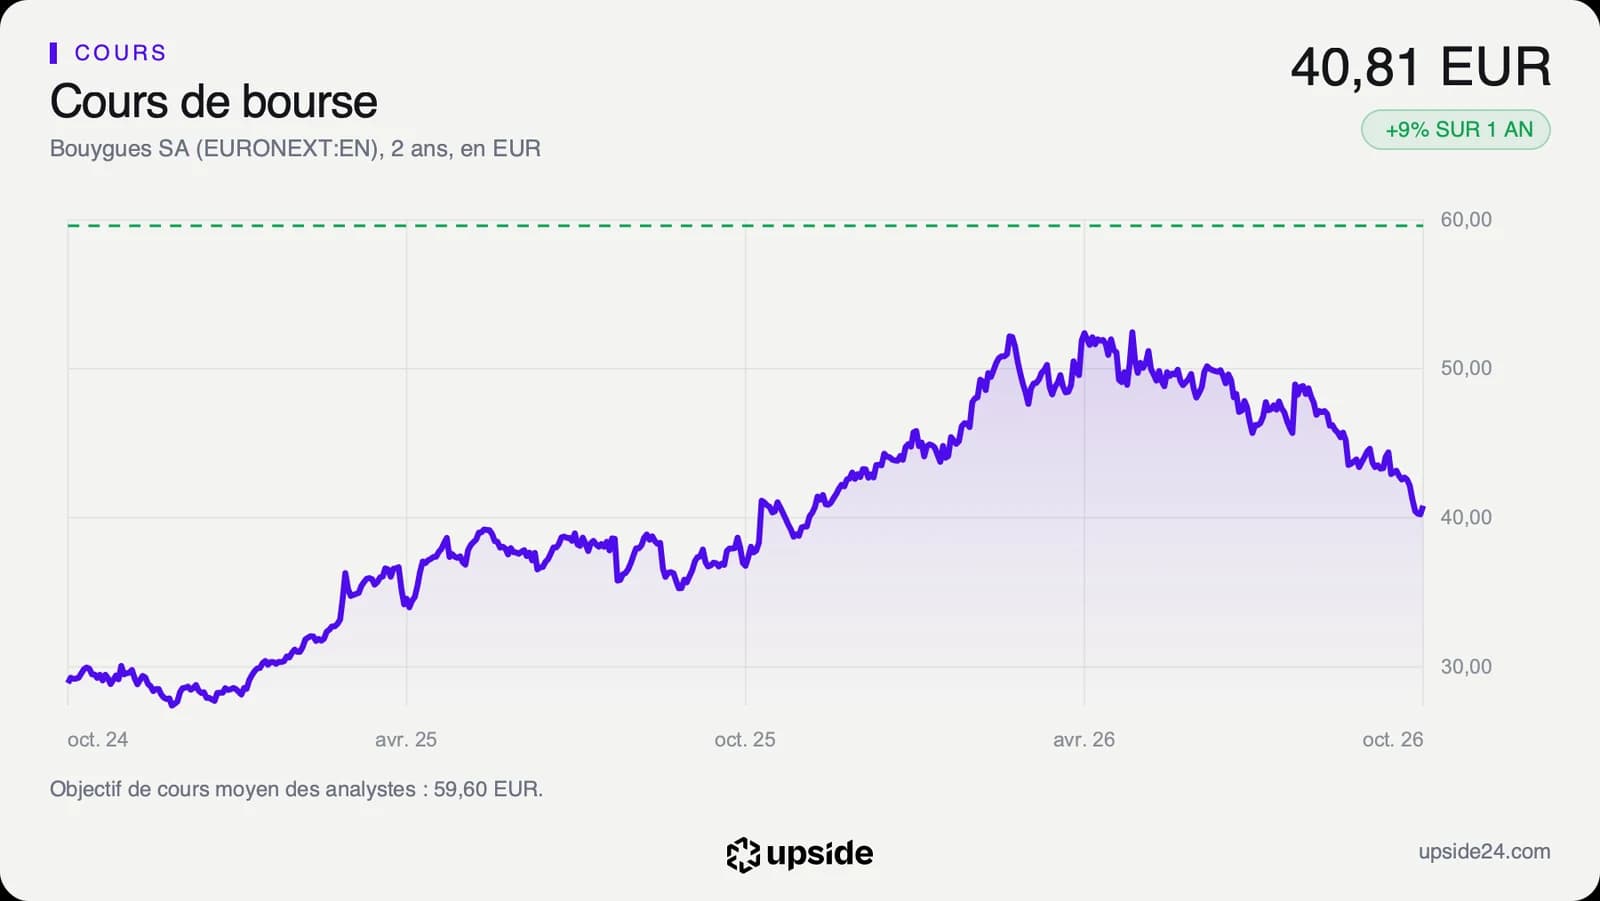
Task: Click the analyst price target note
Action: [296, 789]
